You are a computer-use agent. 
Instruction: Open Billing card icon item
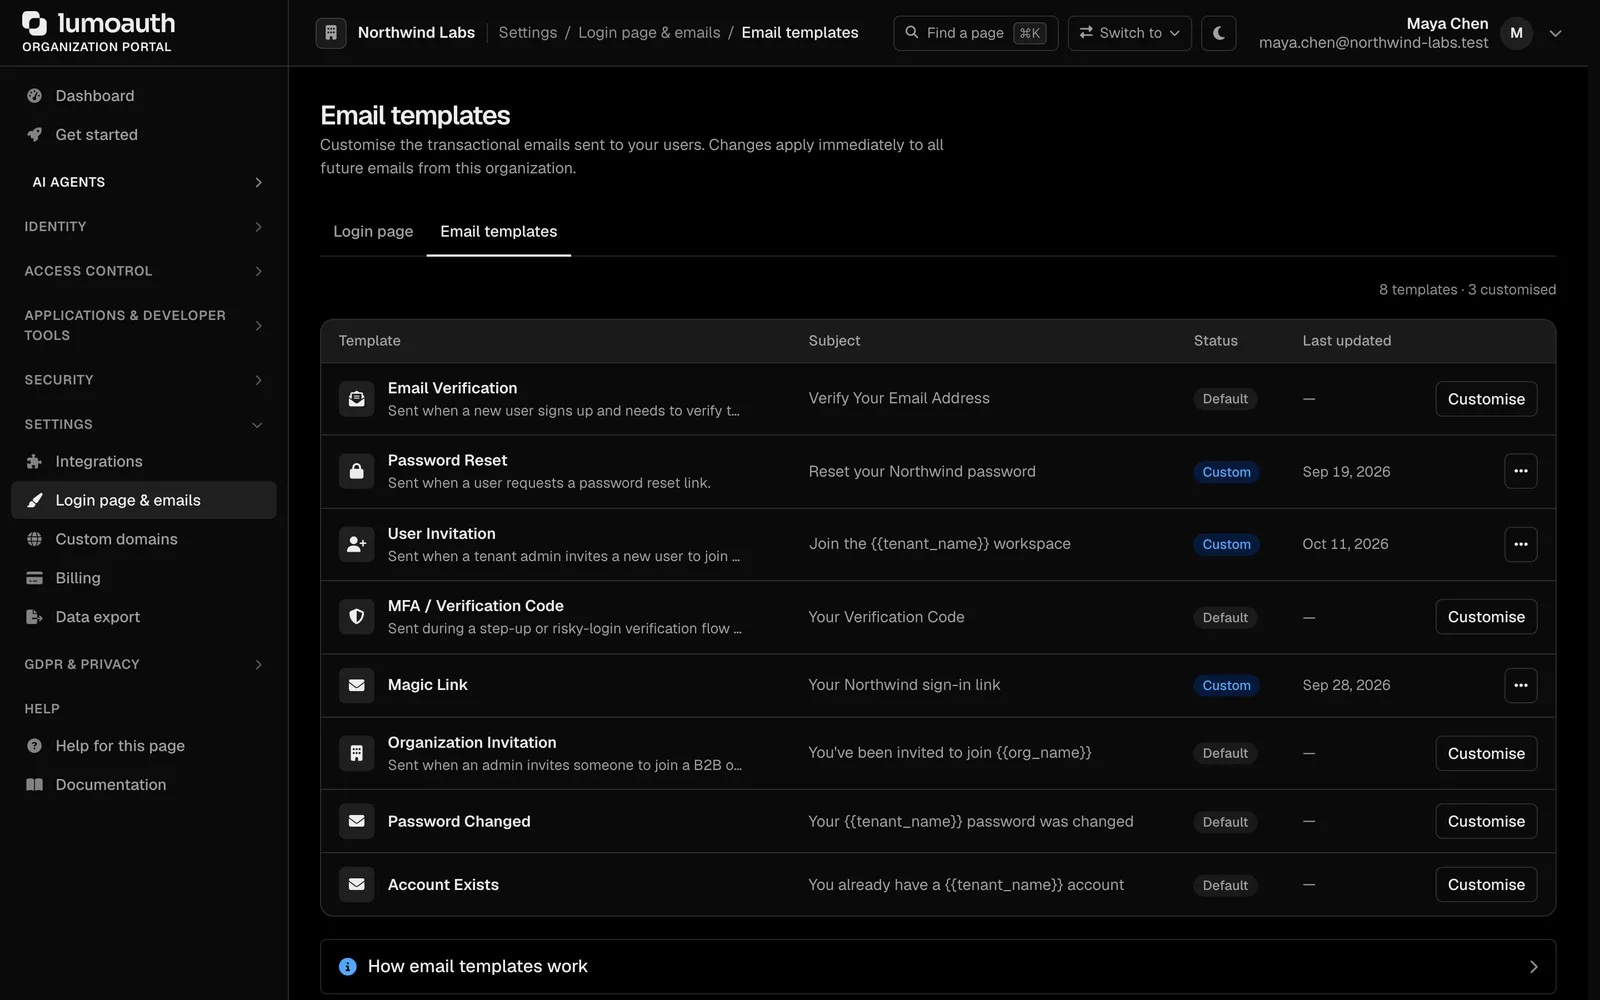pyautogui.click(x=144, y=578)
